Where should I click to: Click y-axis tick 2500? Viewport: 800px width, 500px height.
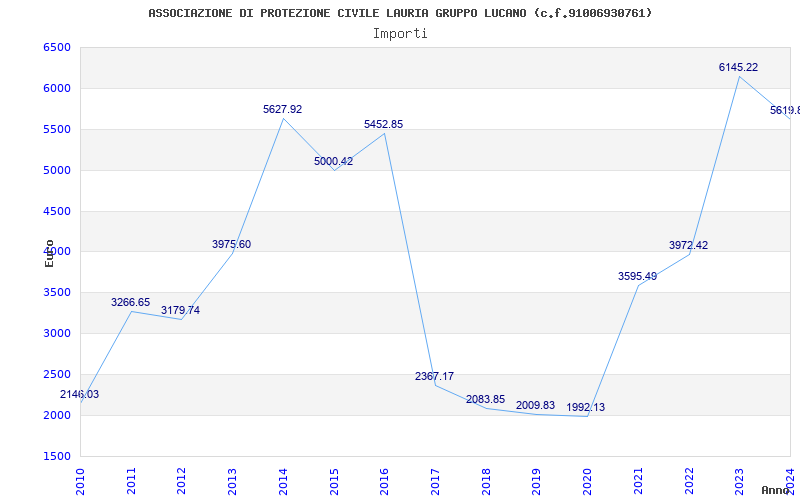57,374
